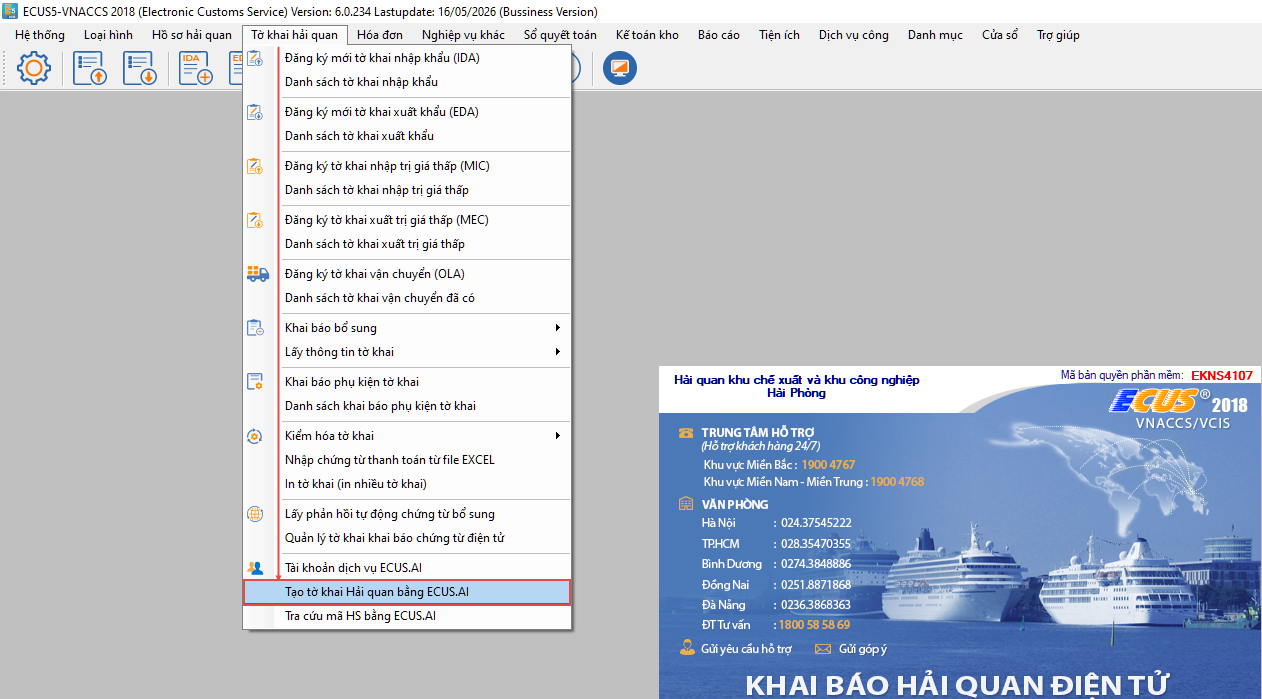Viewport: 1262px width, 699px height.
Task: Click the support agent icon on the banner
Action: click(687, 647)
